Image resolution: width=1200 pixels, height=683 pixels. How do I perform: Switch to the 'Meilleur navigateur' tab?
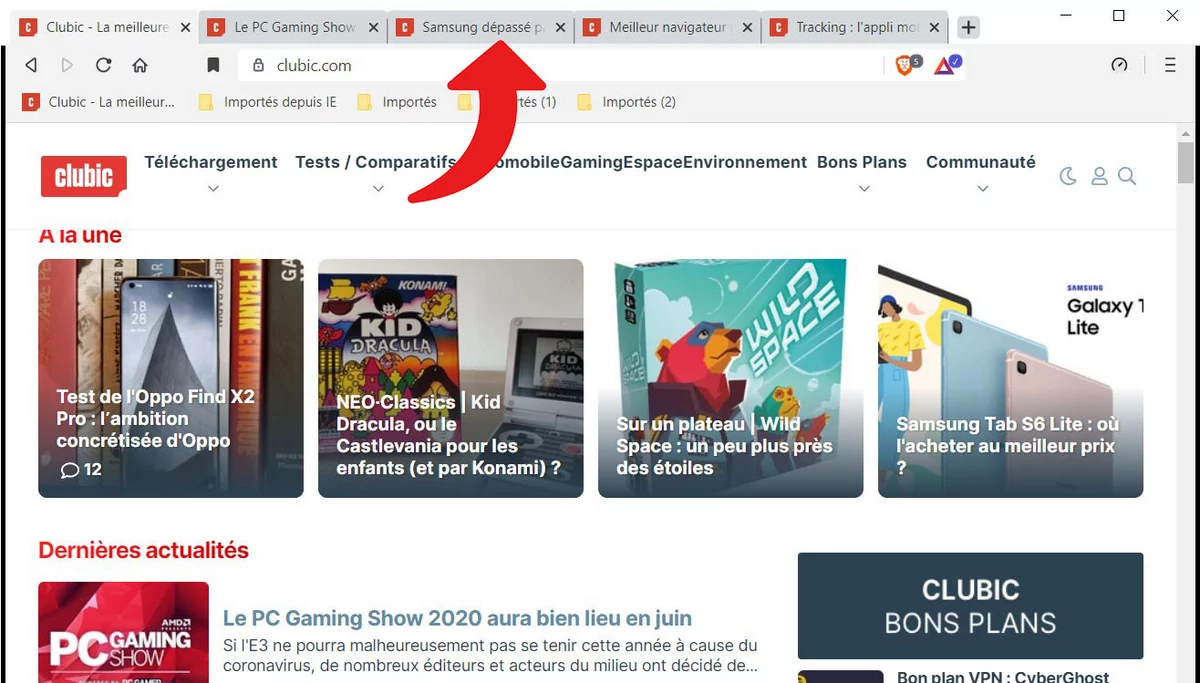click(x=668, y=28)
